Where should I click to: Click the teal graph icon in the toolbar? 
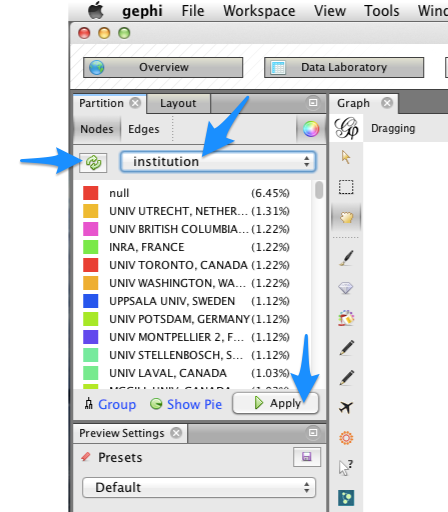346,498
